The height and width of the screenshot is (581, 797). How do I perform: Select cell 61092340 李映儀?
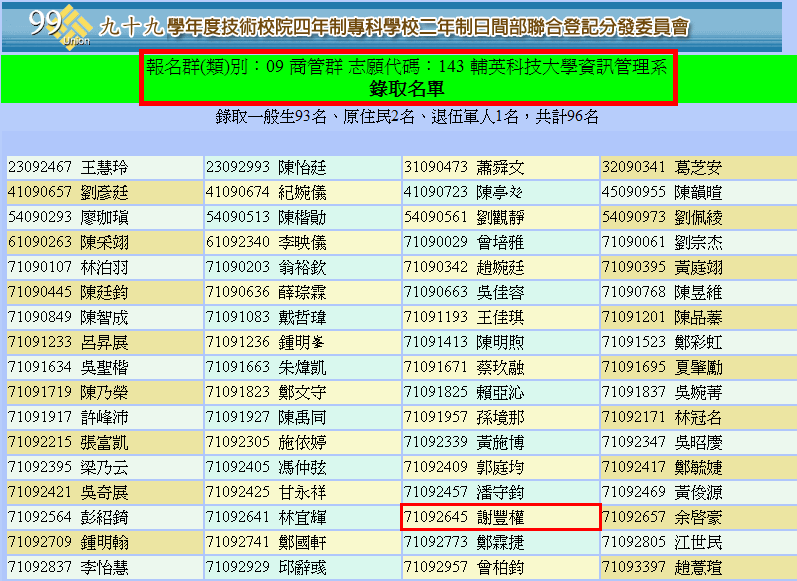[302, 242]
